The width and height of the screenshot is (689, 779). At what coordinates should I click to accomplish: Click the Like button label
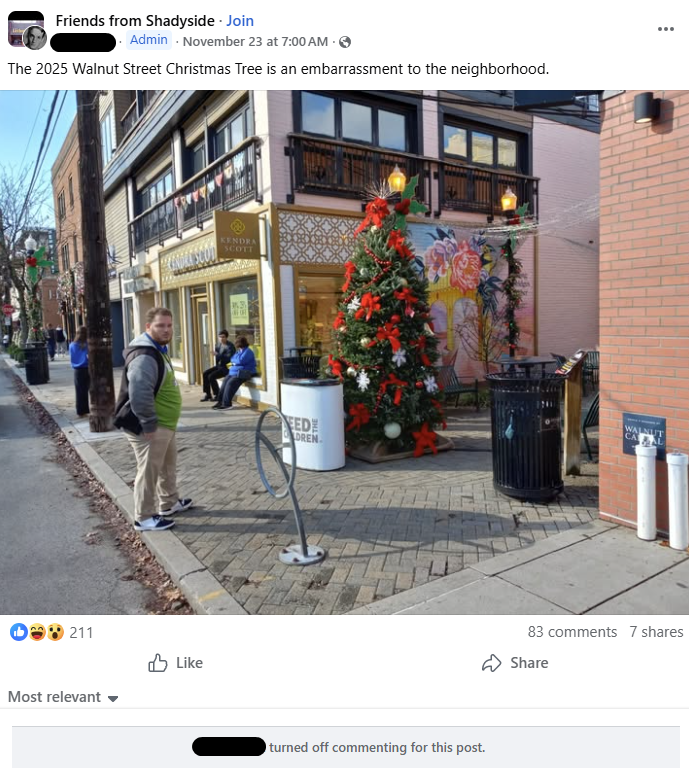[x=189, y=663]
